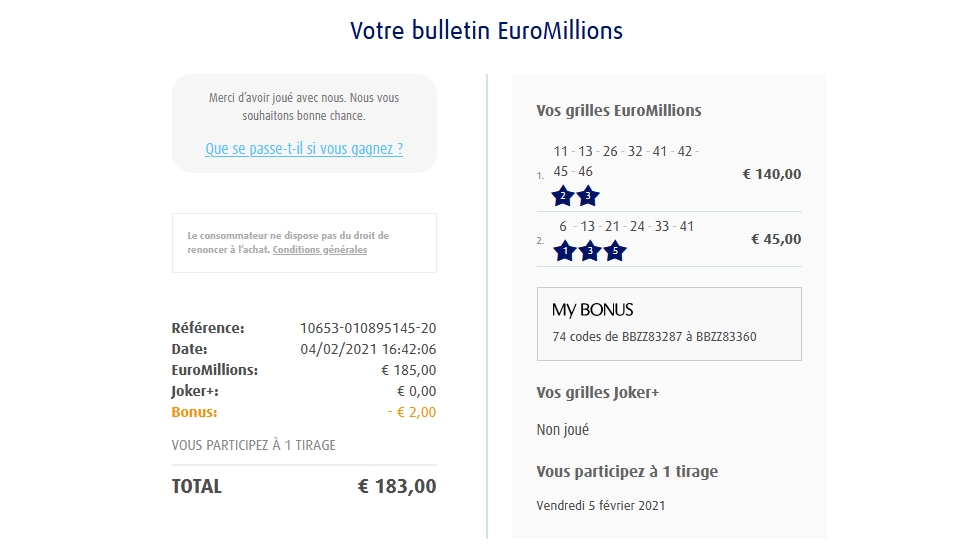Viewport: 973px width, 548px height.
Task: Click star number 3 in the second grid
Action: click(589, 251)
